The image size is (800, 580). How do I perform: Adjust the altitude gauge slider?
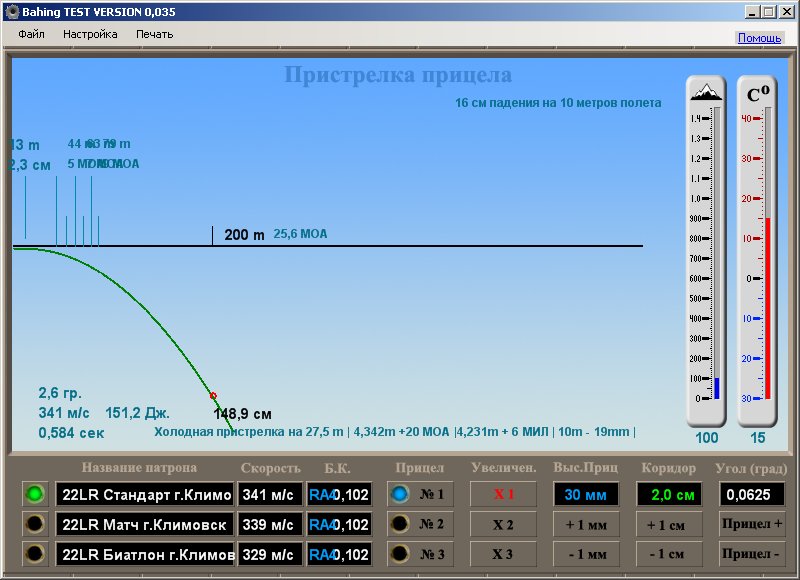(716, 388)
